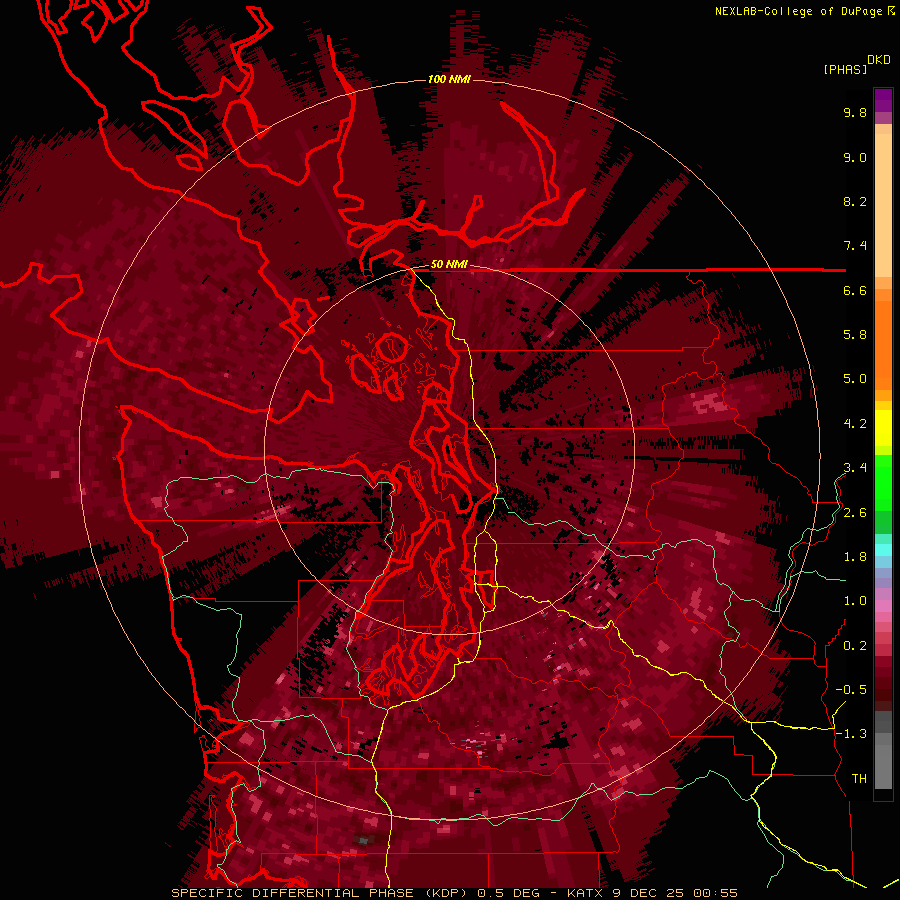This screenshot has height=900, width=900.
Task: Click the 5.8 value on color scale
Action: (x=855, y=335)
